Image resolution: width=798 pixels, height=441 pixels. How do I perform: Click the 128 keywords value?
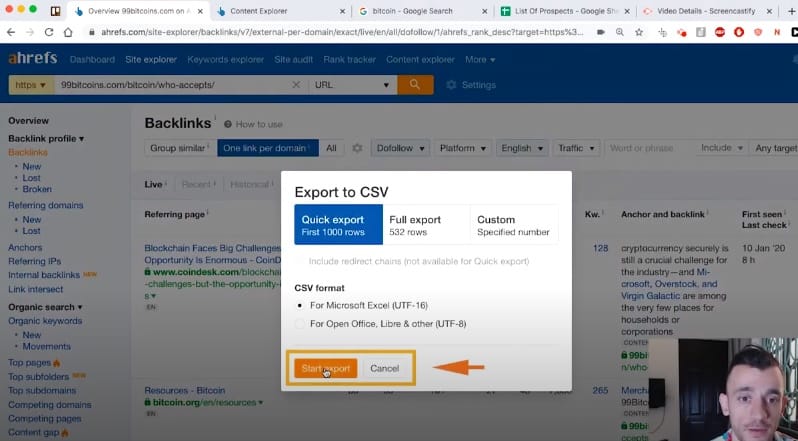point(601,248)
